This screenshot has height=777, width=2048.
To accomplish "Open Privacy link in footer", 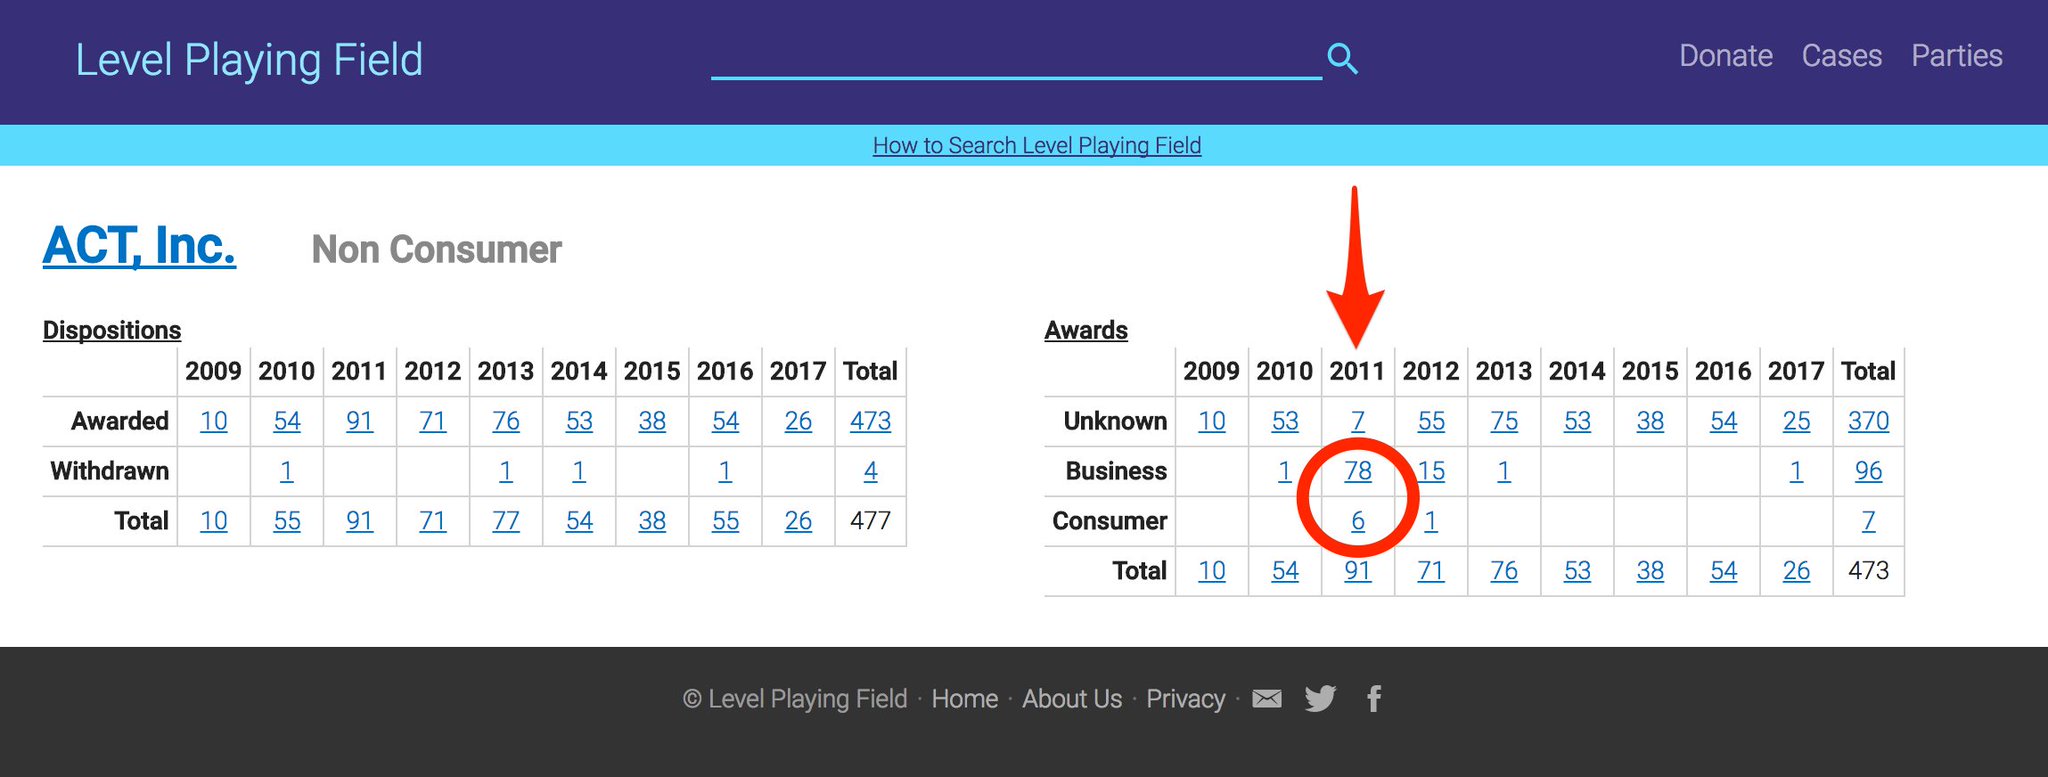I will pyautogui.click(x=1186, y=698).
